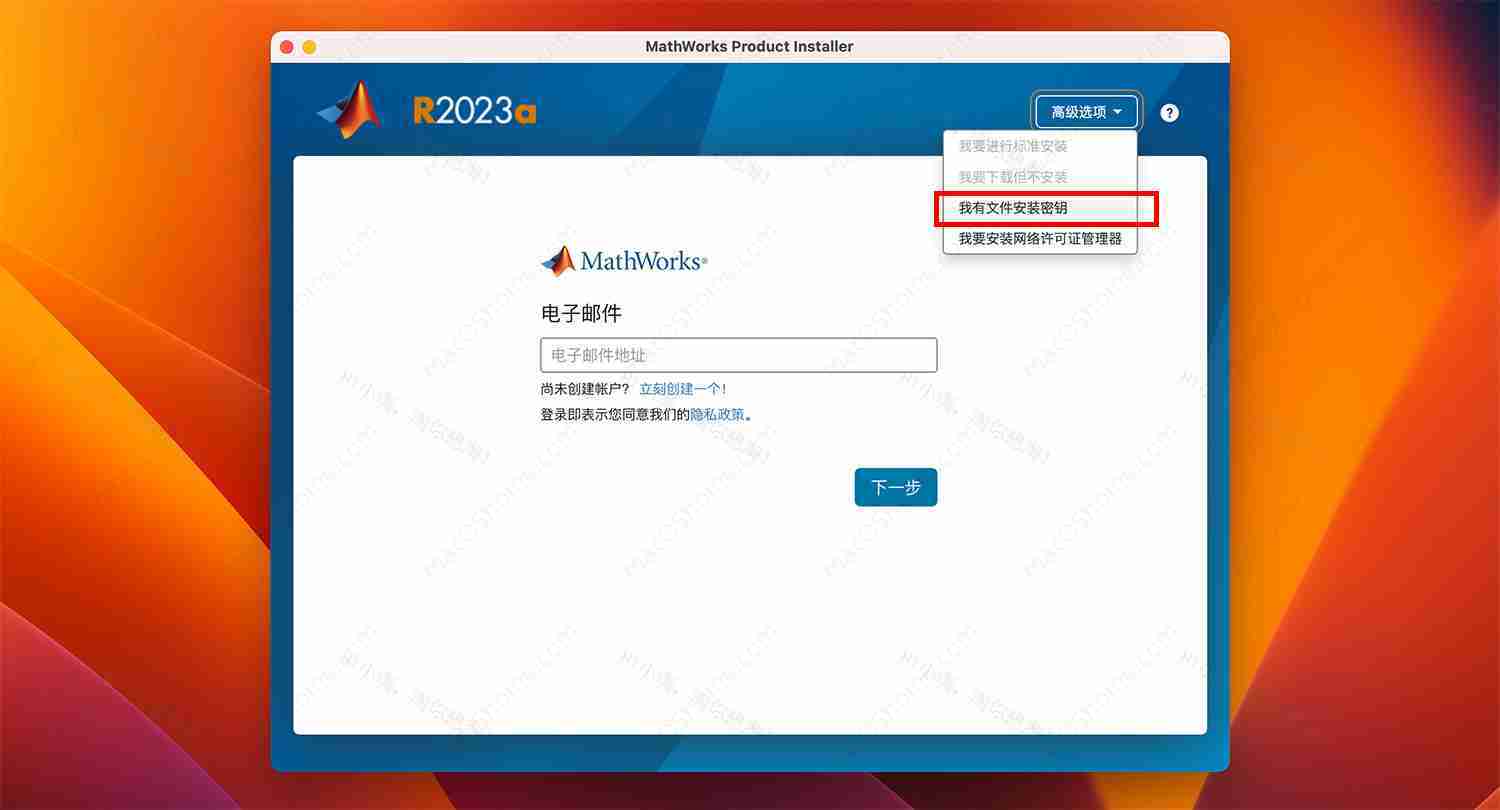Click the 电子邮件地址 input field
Image resolution: width=1500 pixels, height=810 pixels.
pos(738,355)
